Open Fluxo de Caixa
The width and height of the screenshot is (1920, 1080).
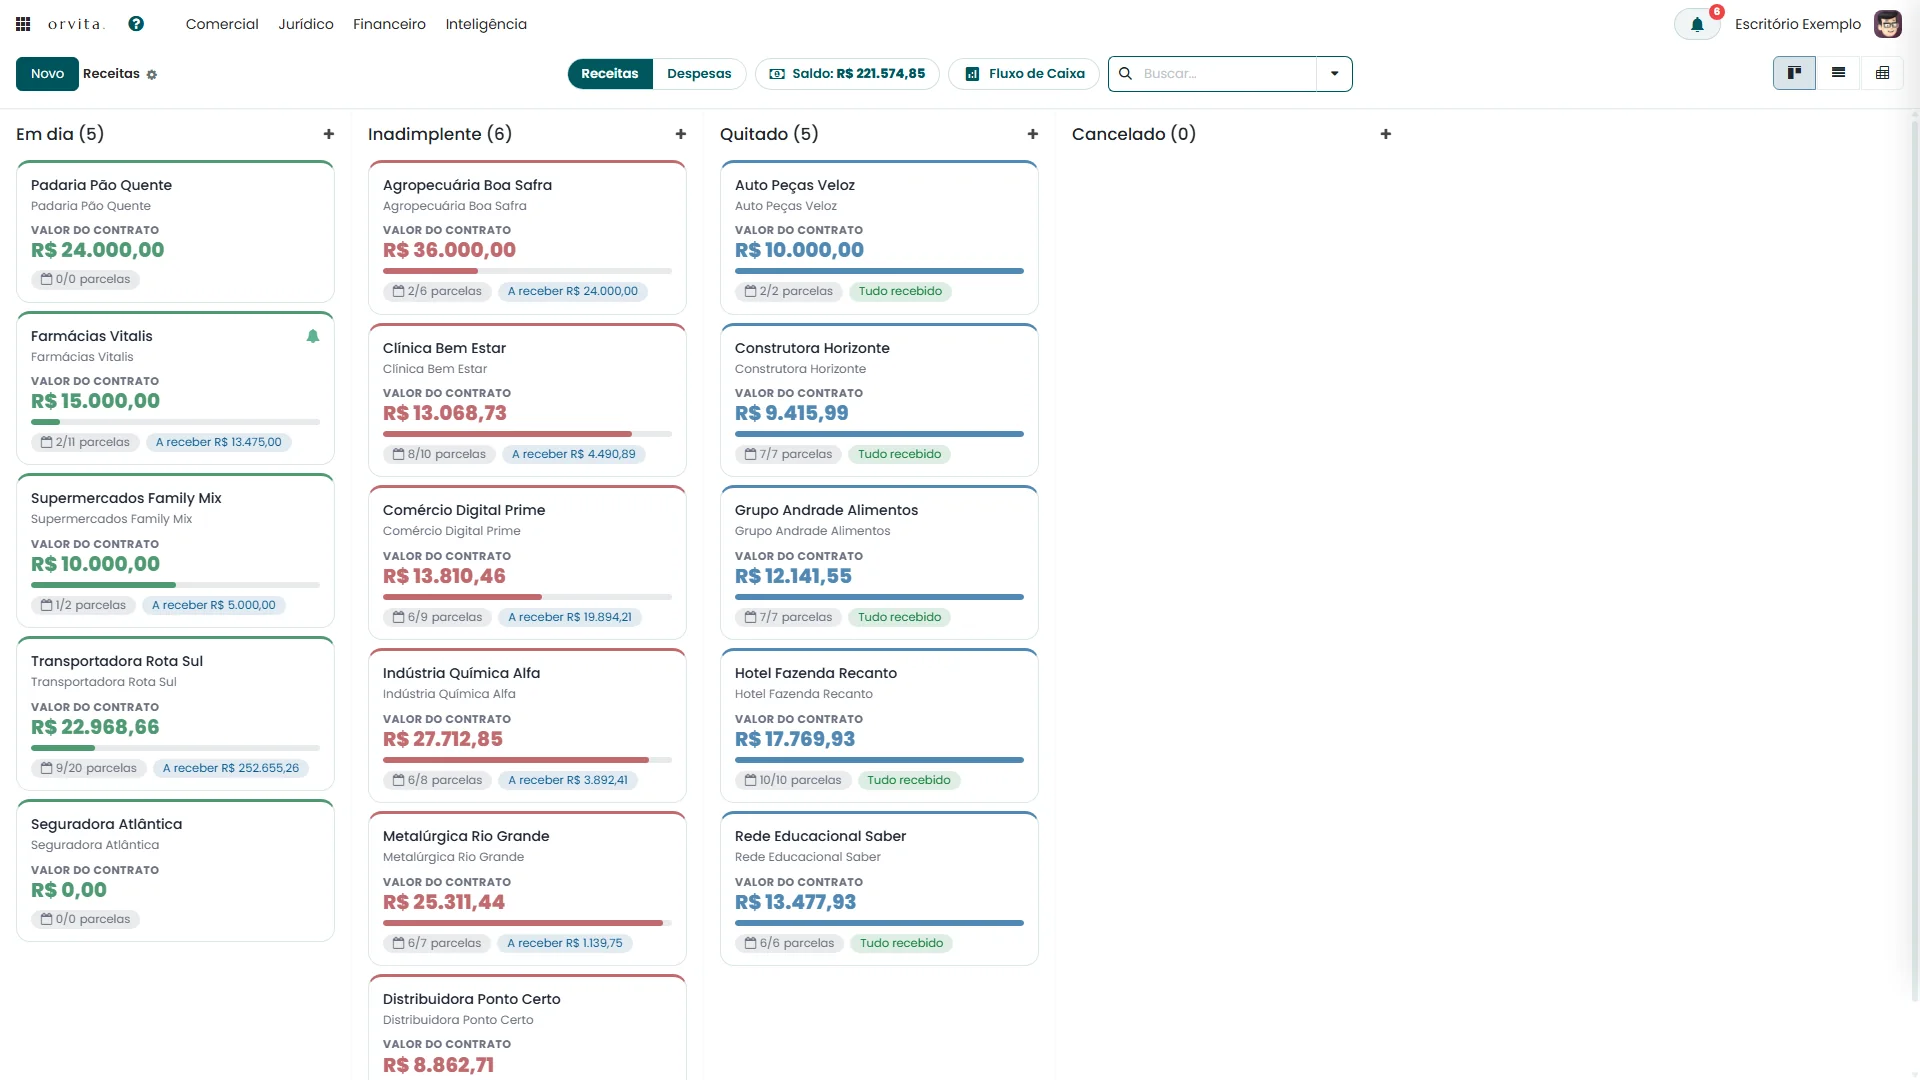coord(1024,74)
